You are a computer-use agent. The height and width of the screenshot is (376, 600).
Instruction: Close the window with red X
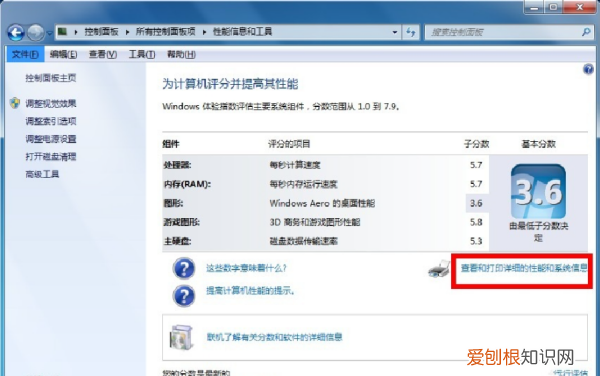point(579,7)
